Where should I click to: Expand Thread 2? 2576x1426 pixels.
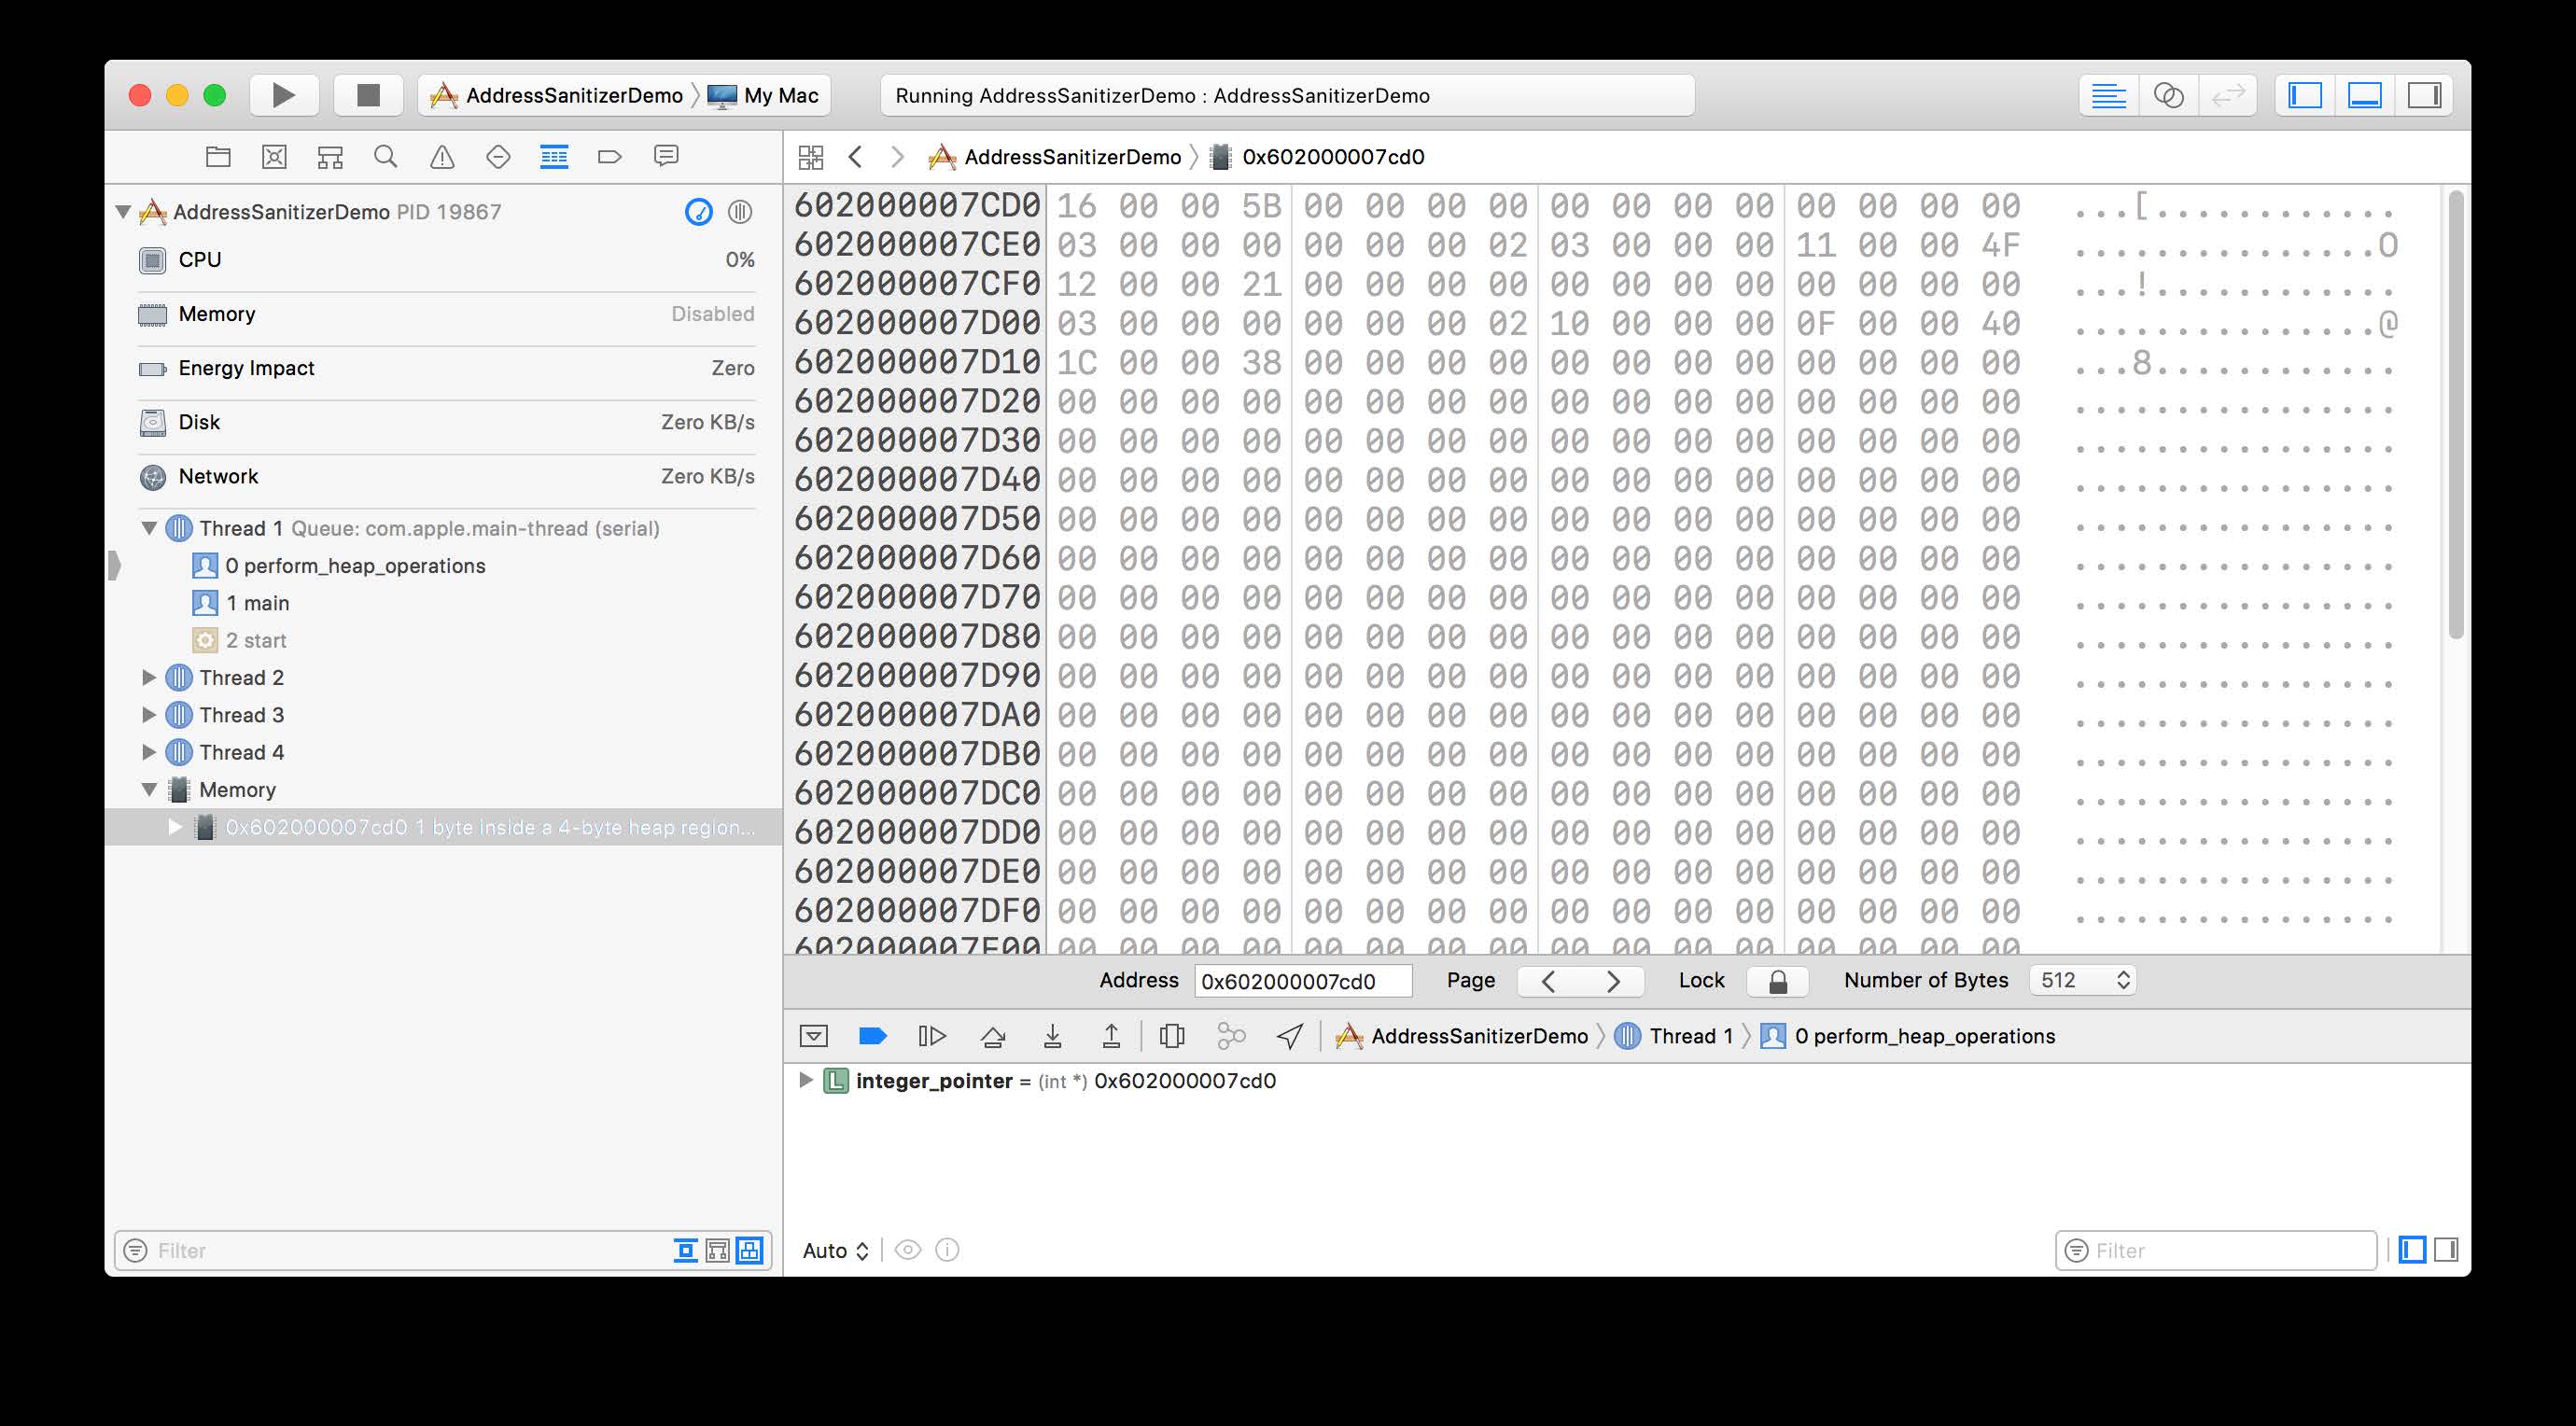click(149, 678)
